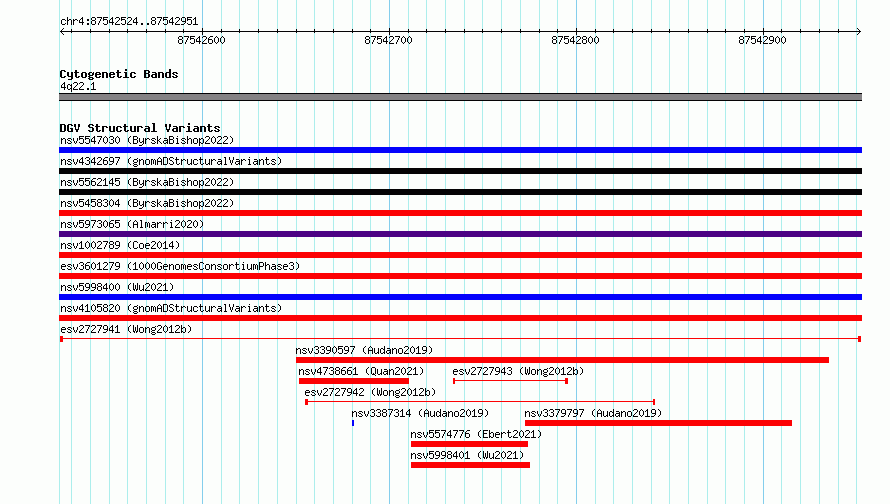
Task: Select the 4q22.1 band label
Action: point(78,86)
